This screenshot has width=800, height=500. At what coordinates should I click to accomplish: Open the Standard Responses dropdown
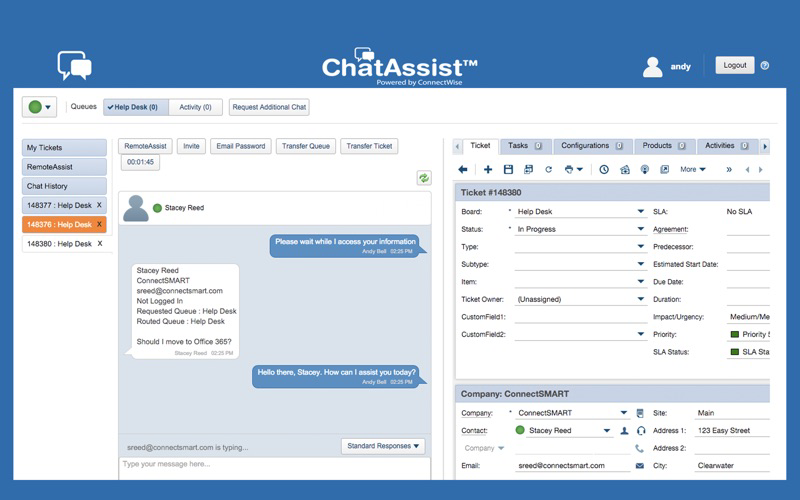pyautogui.click(x=383, y=446)
